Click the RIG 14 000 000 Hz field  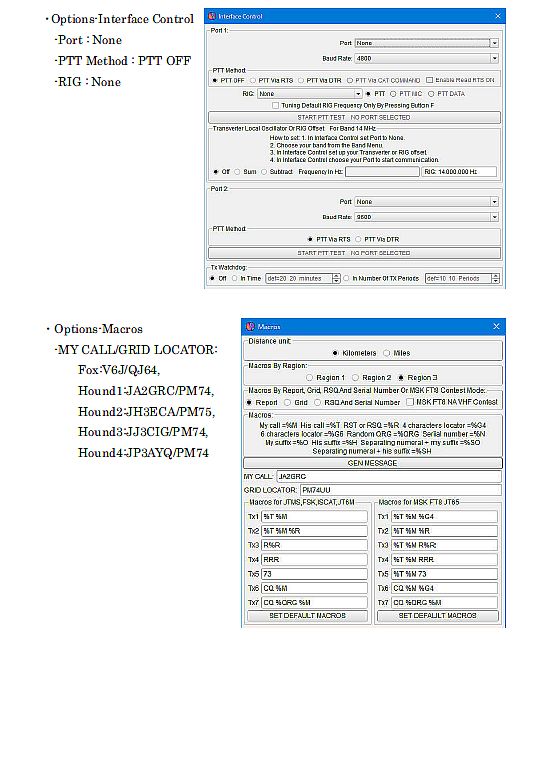[x=459, y=172]
